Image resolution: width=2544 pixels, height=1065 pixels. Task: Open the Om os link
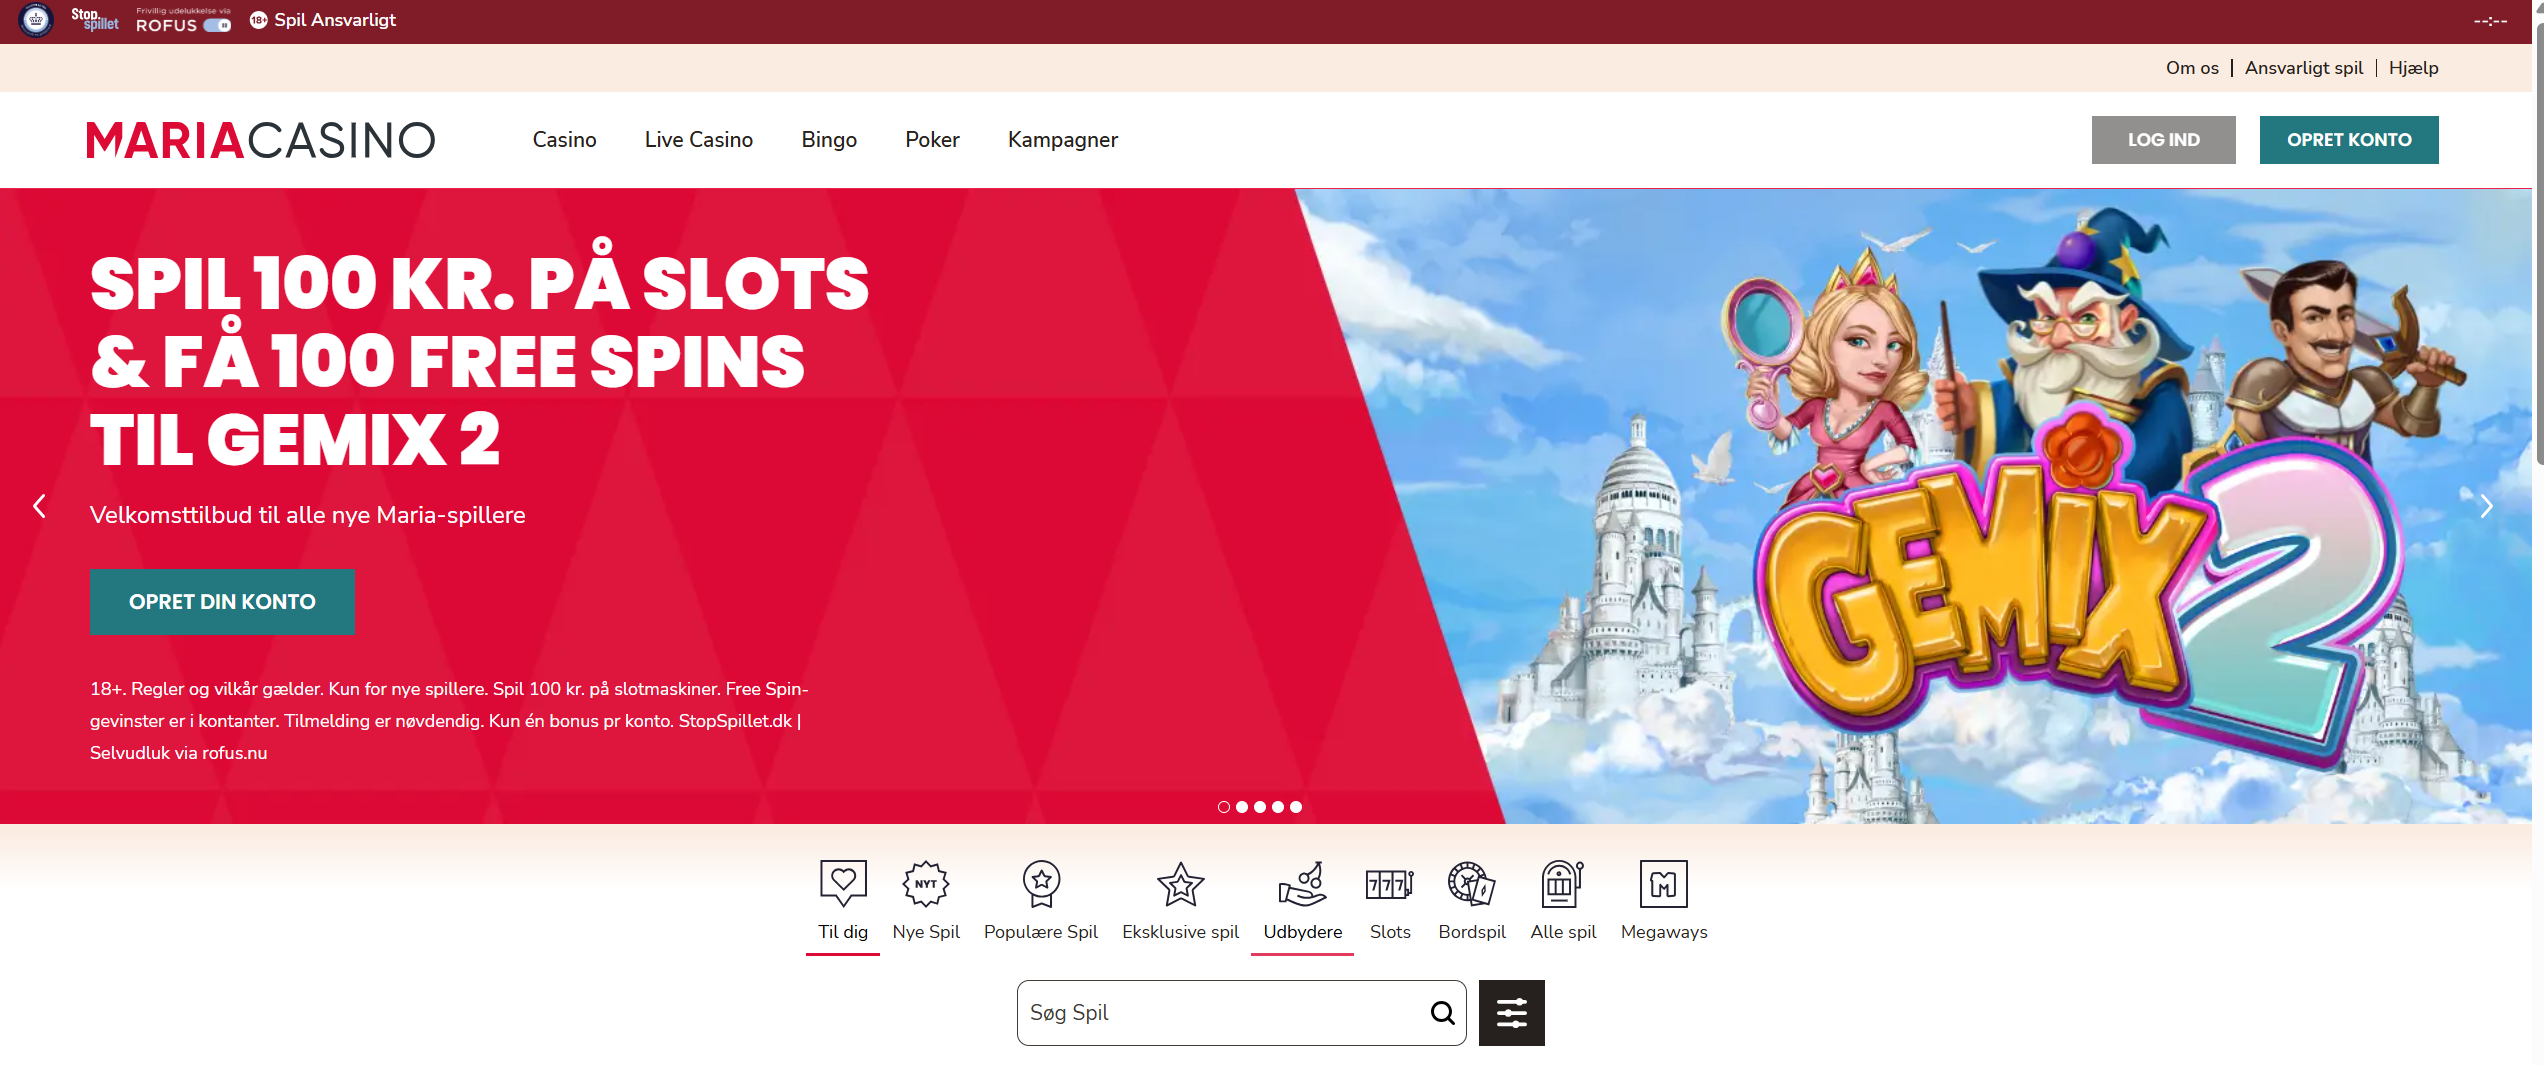point(2192,68)
